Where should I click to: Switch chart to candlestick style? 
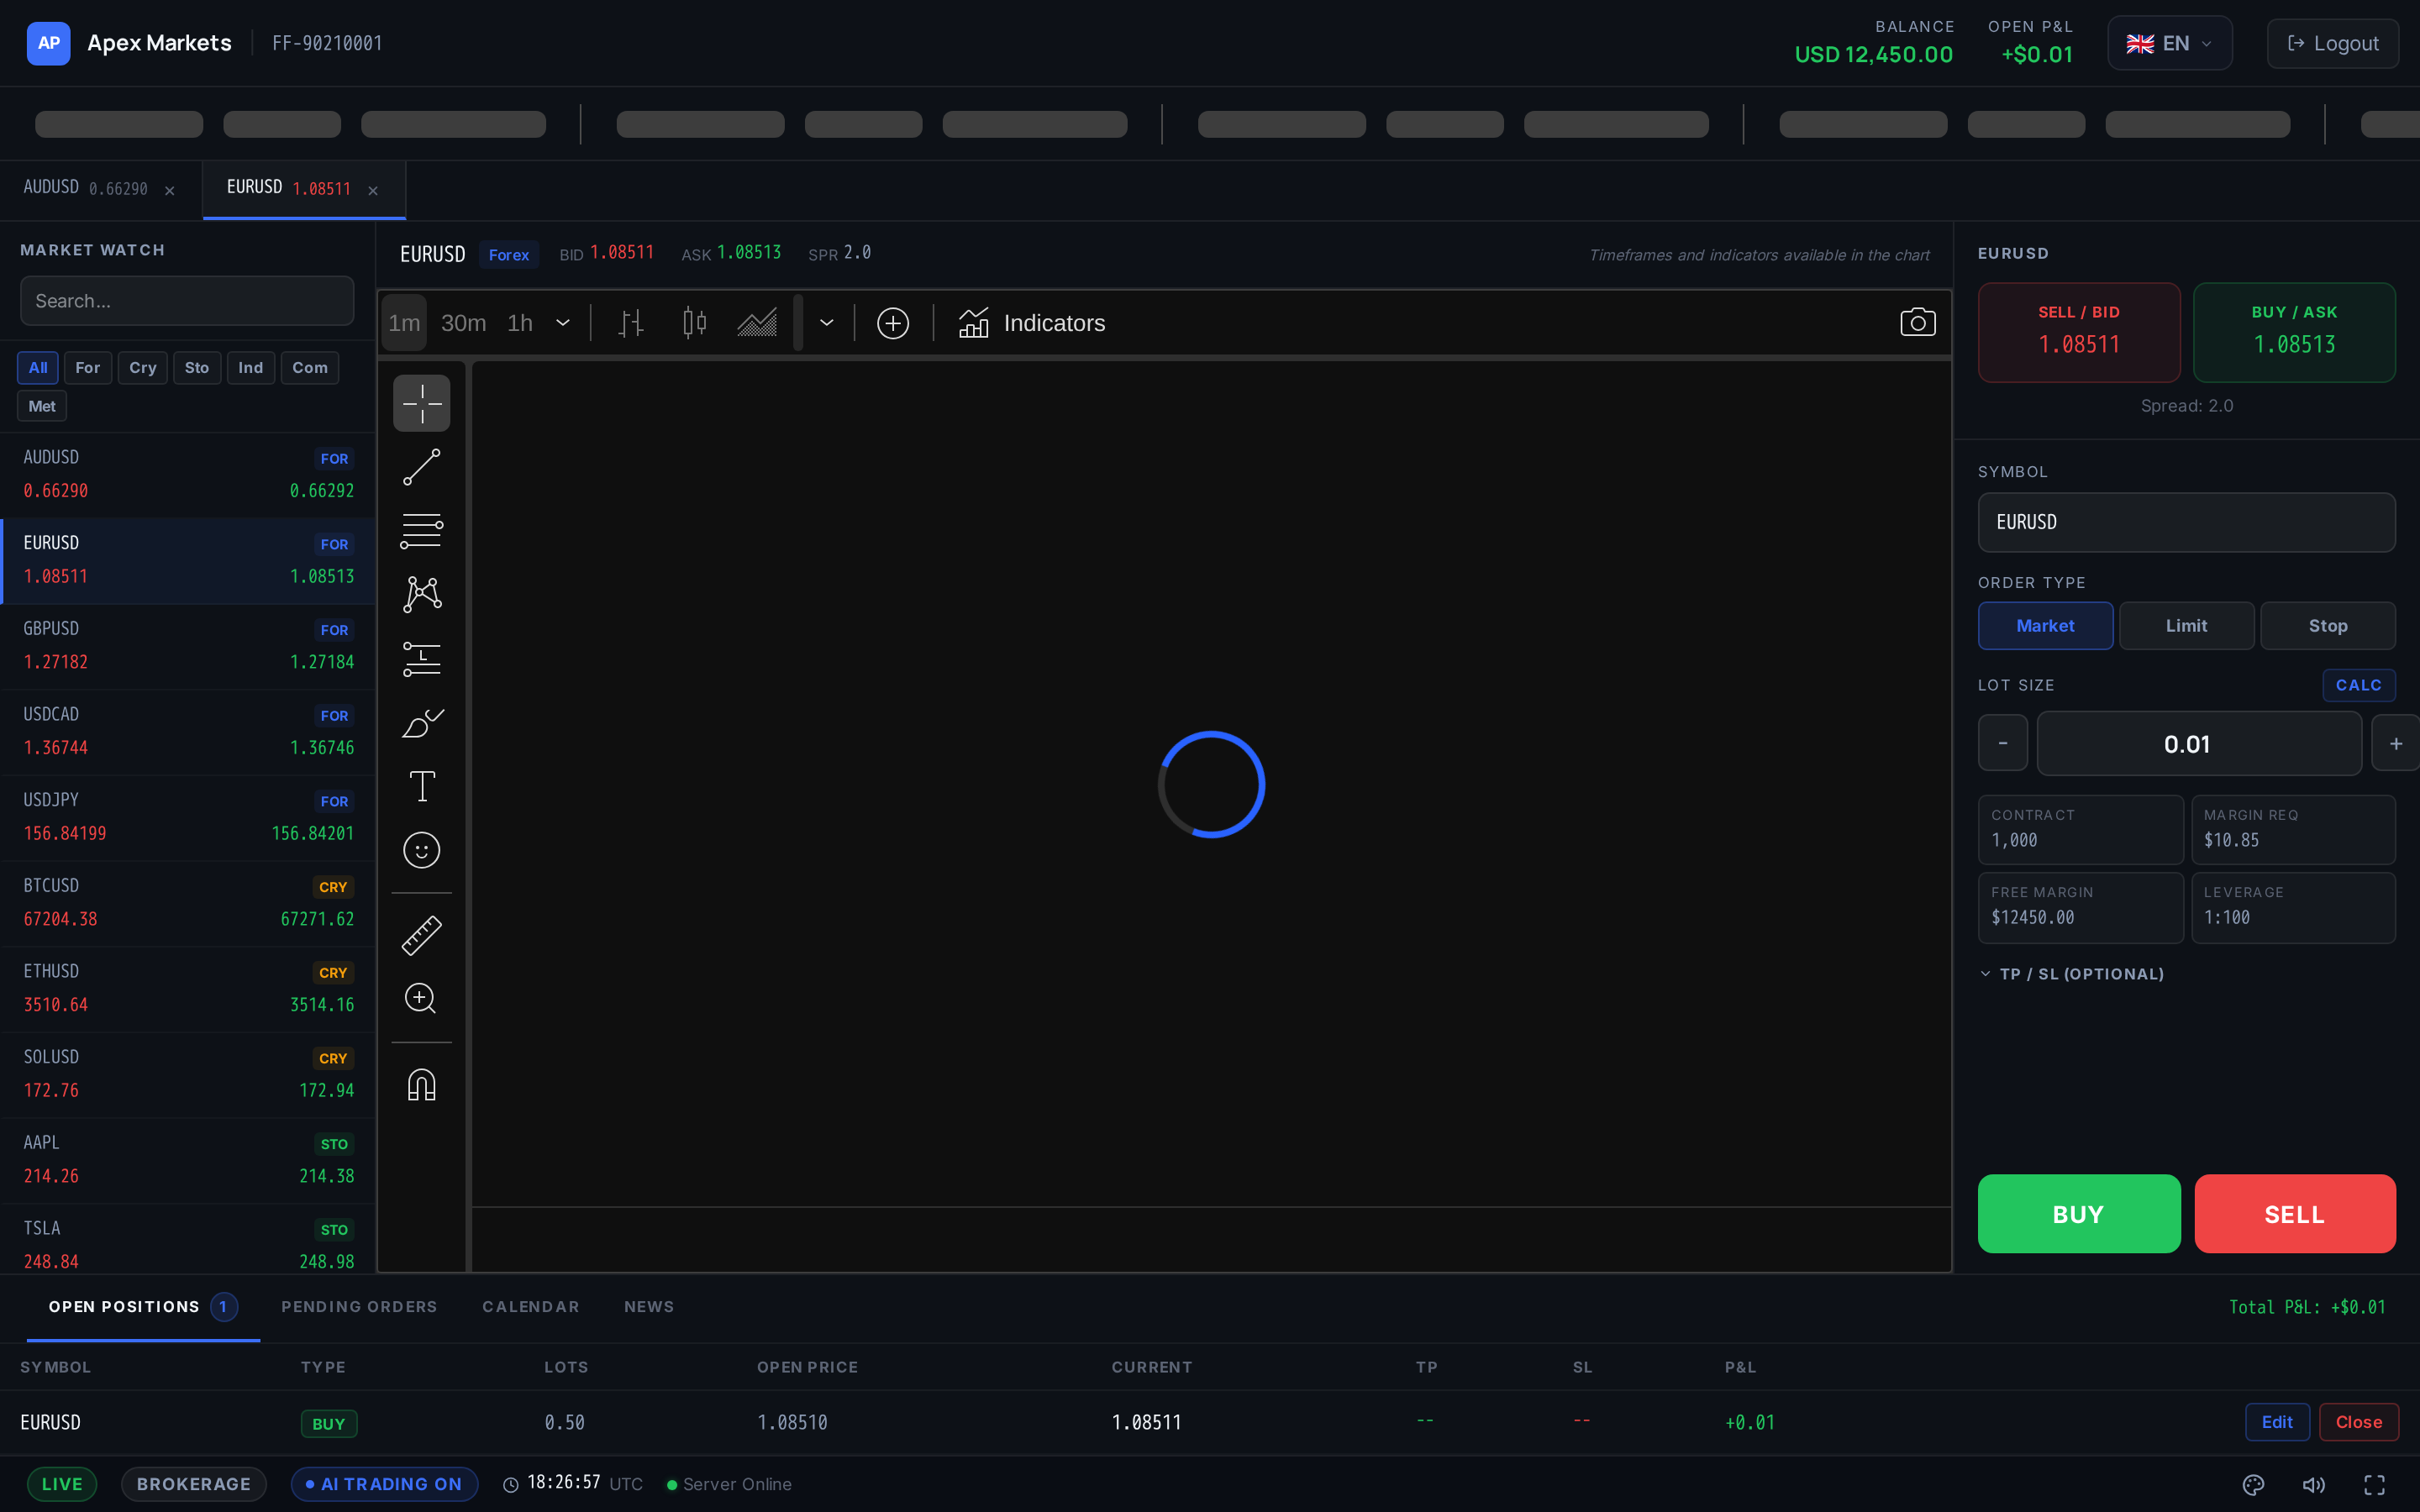694,323
